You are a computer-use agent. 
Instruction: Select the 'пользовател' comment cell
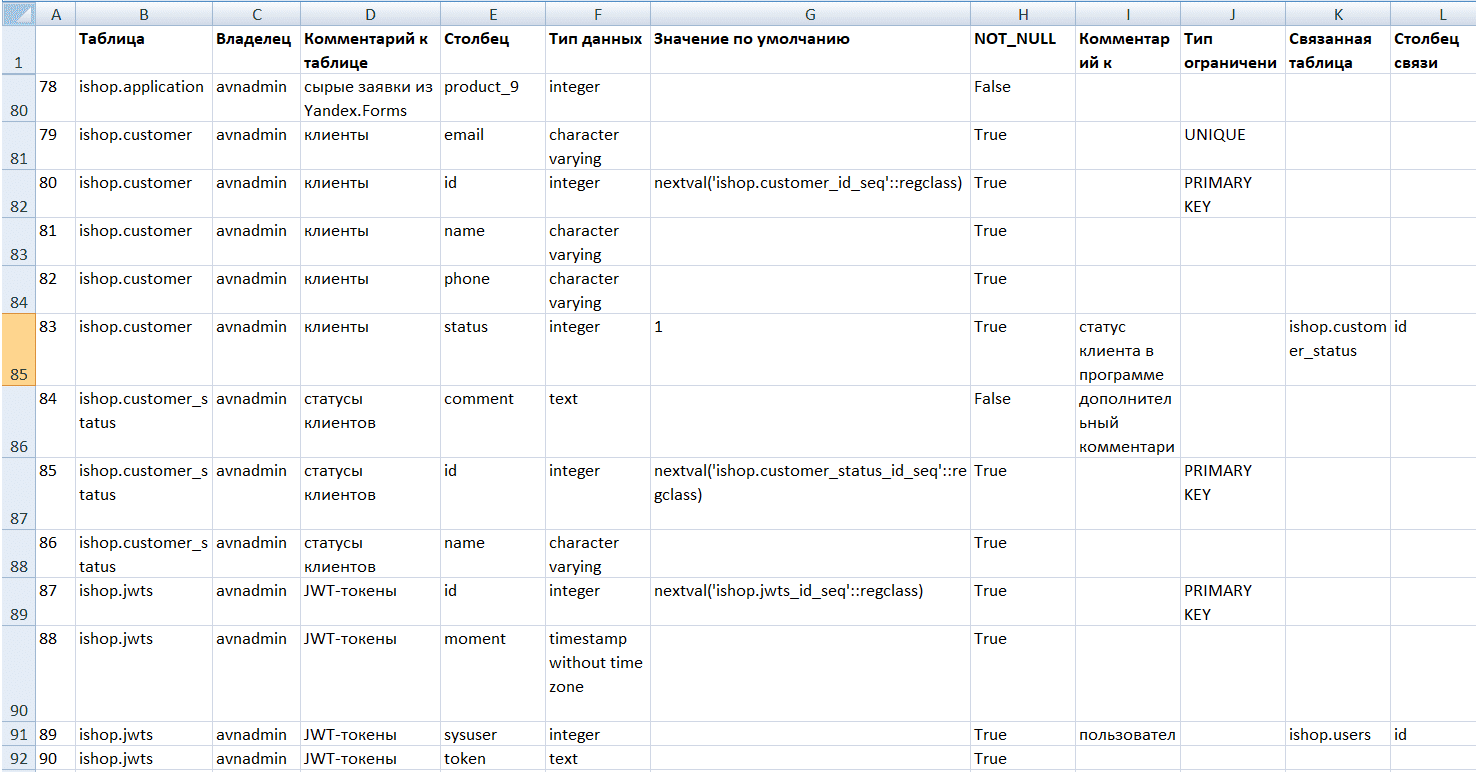(x=1127, y=734)
